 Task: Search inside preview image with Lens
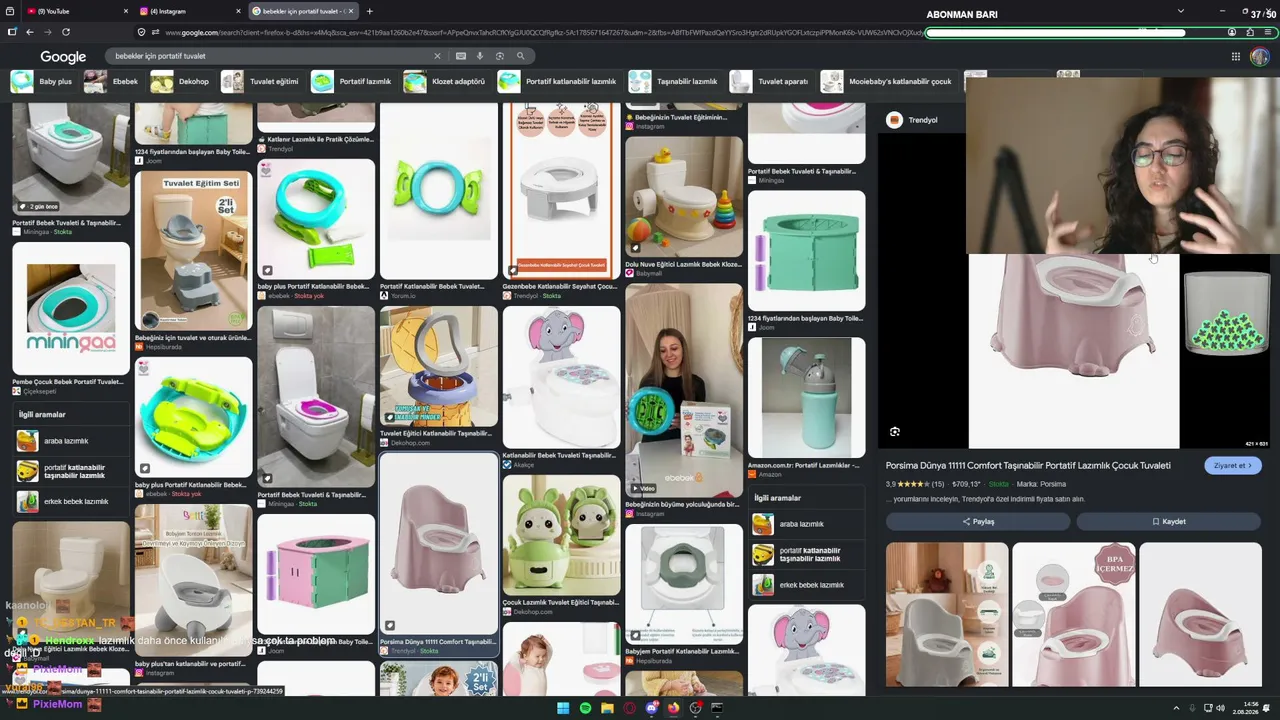(895, 432)
